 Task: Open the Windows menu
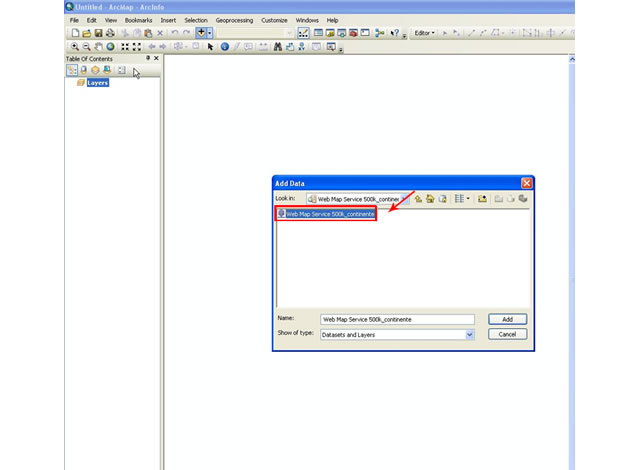coord(307,20)
